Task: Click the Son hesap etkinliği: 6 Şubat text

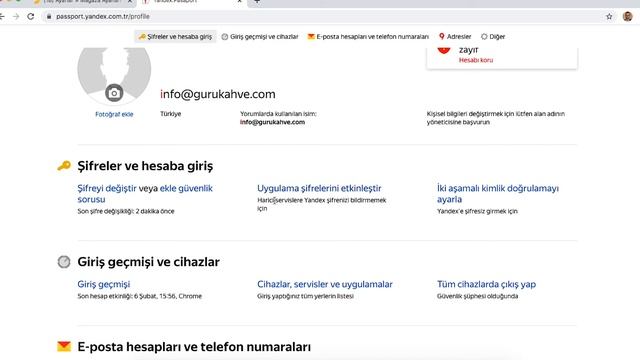Action: click(x=140, y=296)
